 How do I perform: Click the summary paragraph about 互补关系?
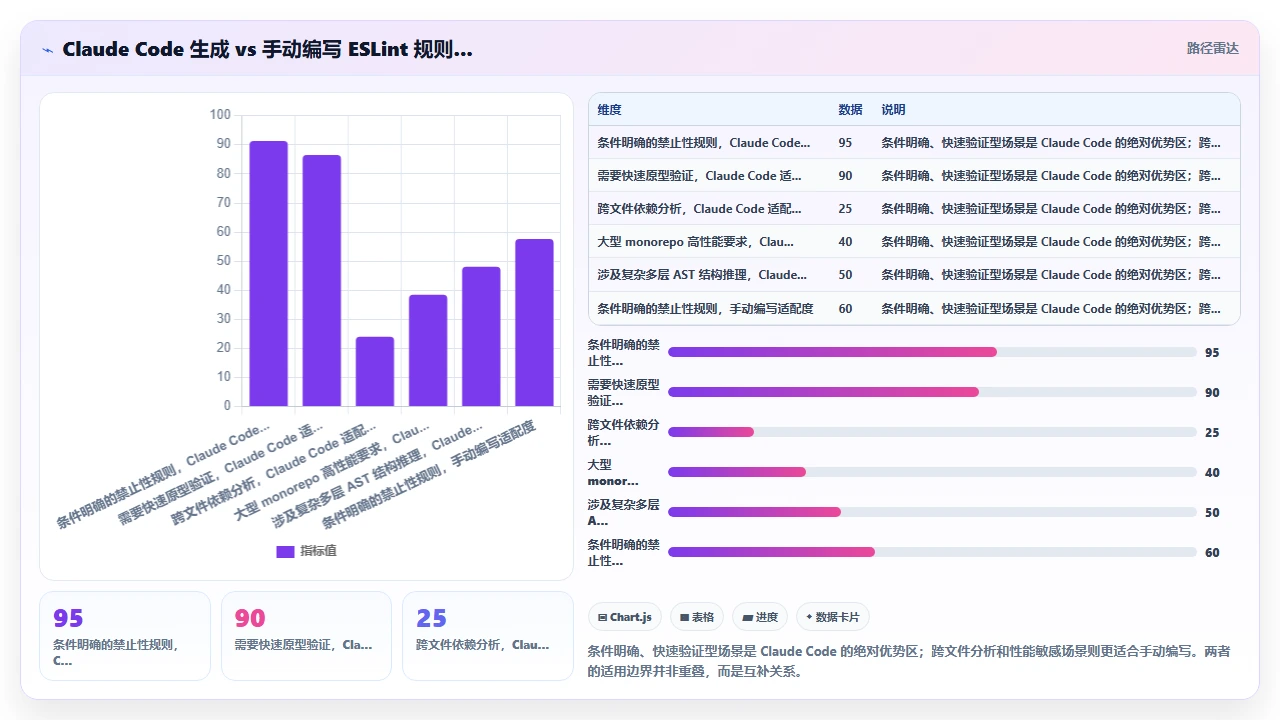(909, 661)
